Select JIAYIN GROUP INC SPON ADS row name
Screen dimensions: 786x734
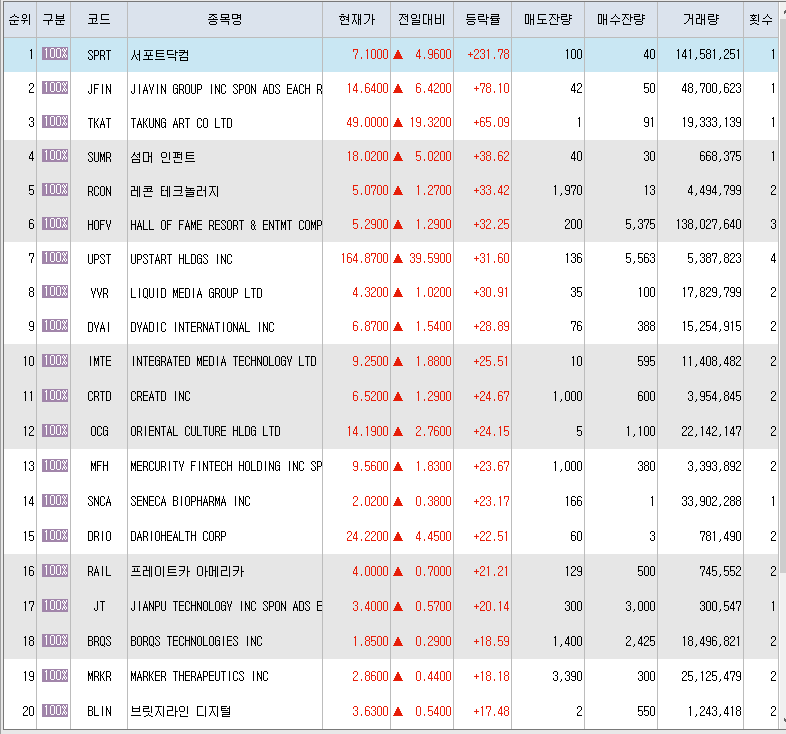pyautogui.click(x=226, y=89)
